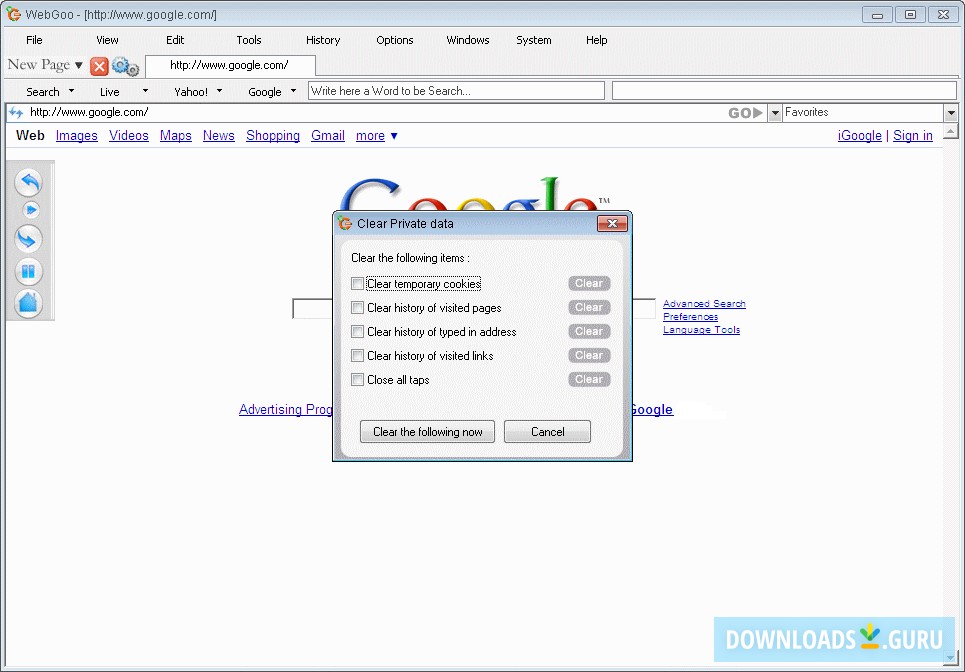
Task: Check Clear history of visited pages
Action: (357, 308)
